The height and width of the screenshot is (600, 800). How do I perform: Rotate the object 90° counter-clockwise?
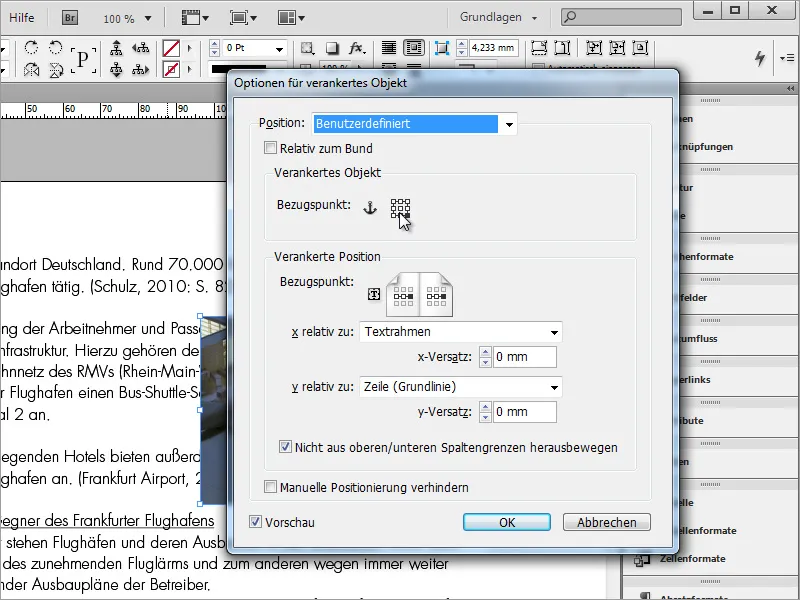click(x=55, y=48)
